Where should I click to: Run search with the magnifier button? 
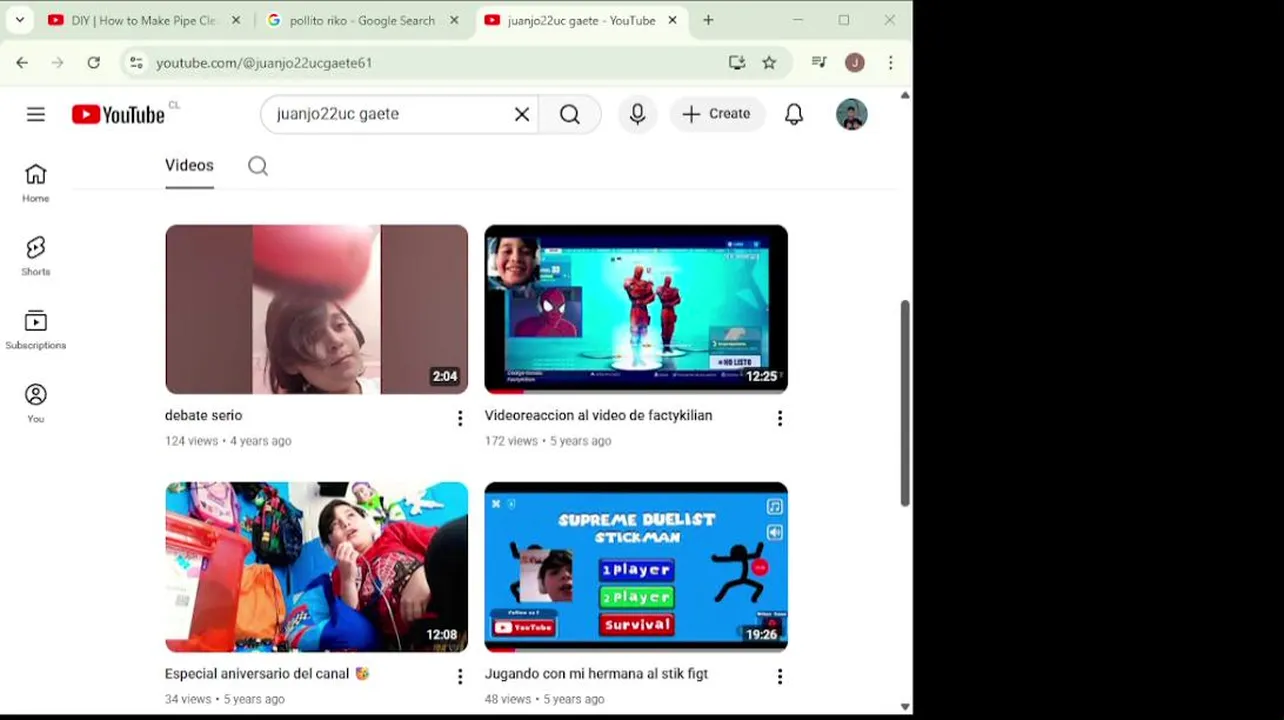tap(570, 114)
